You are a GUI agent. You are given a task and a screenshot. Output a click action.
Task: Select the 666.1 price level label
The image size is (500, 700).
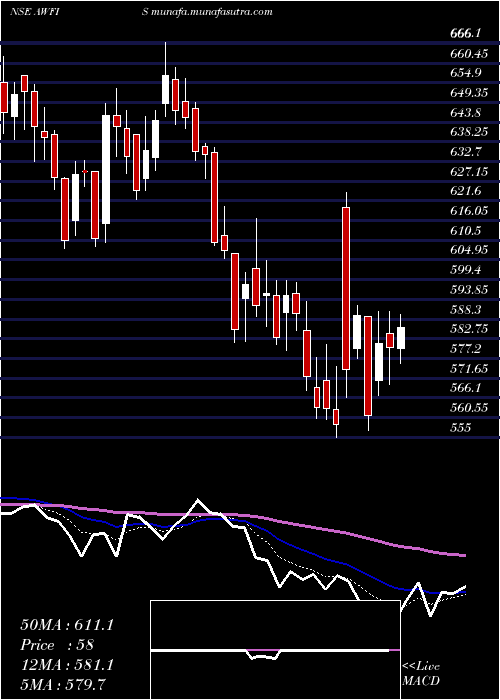(466, 33)
